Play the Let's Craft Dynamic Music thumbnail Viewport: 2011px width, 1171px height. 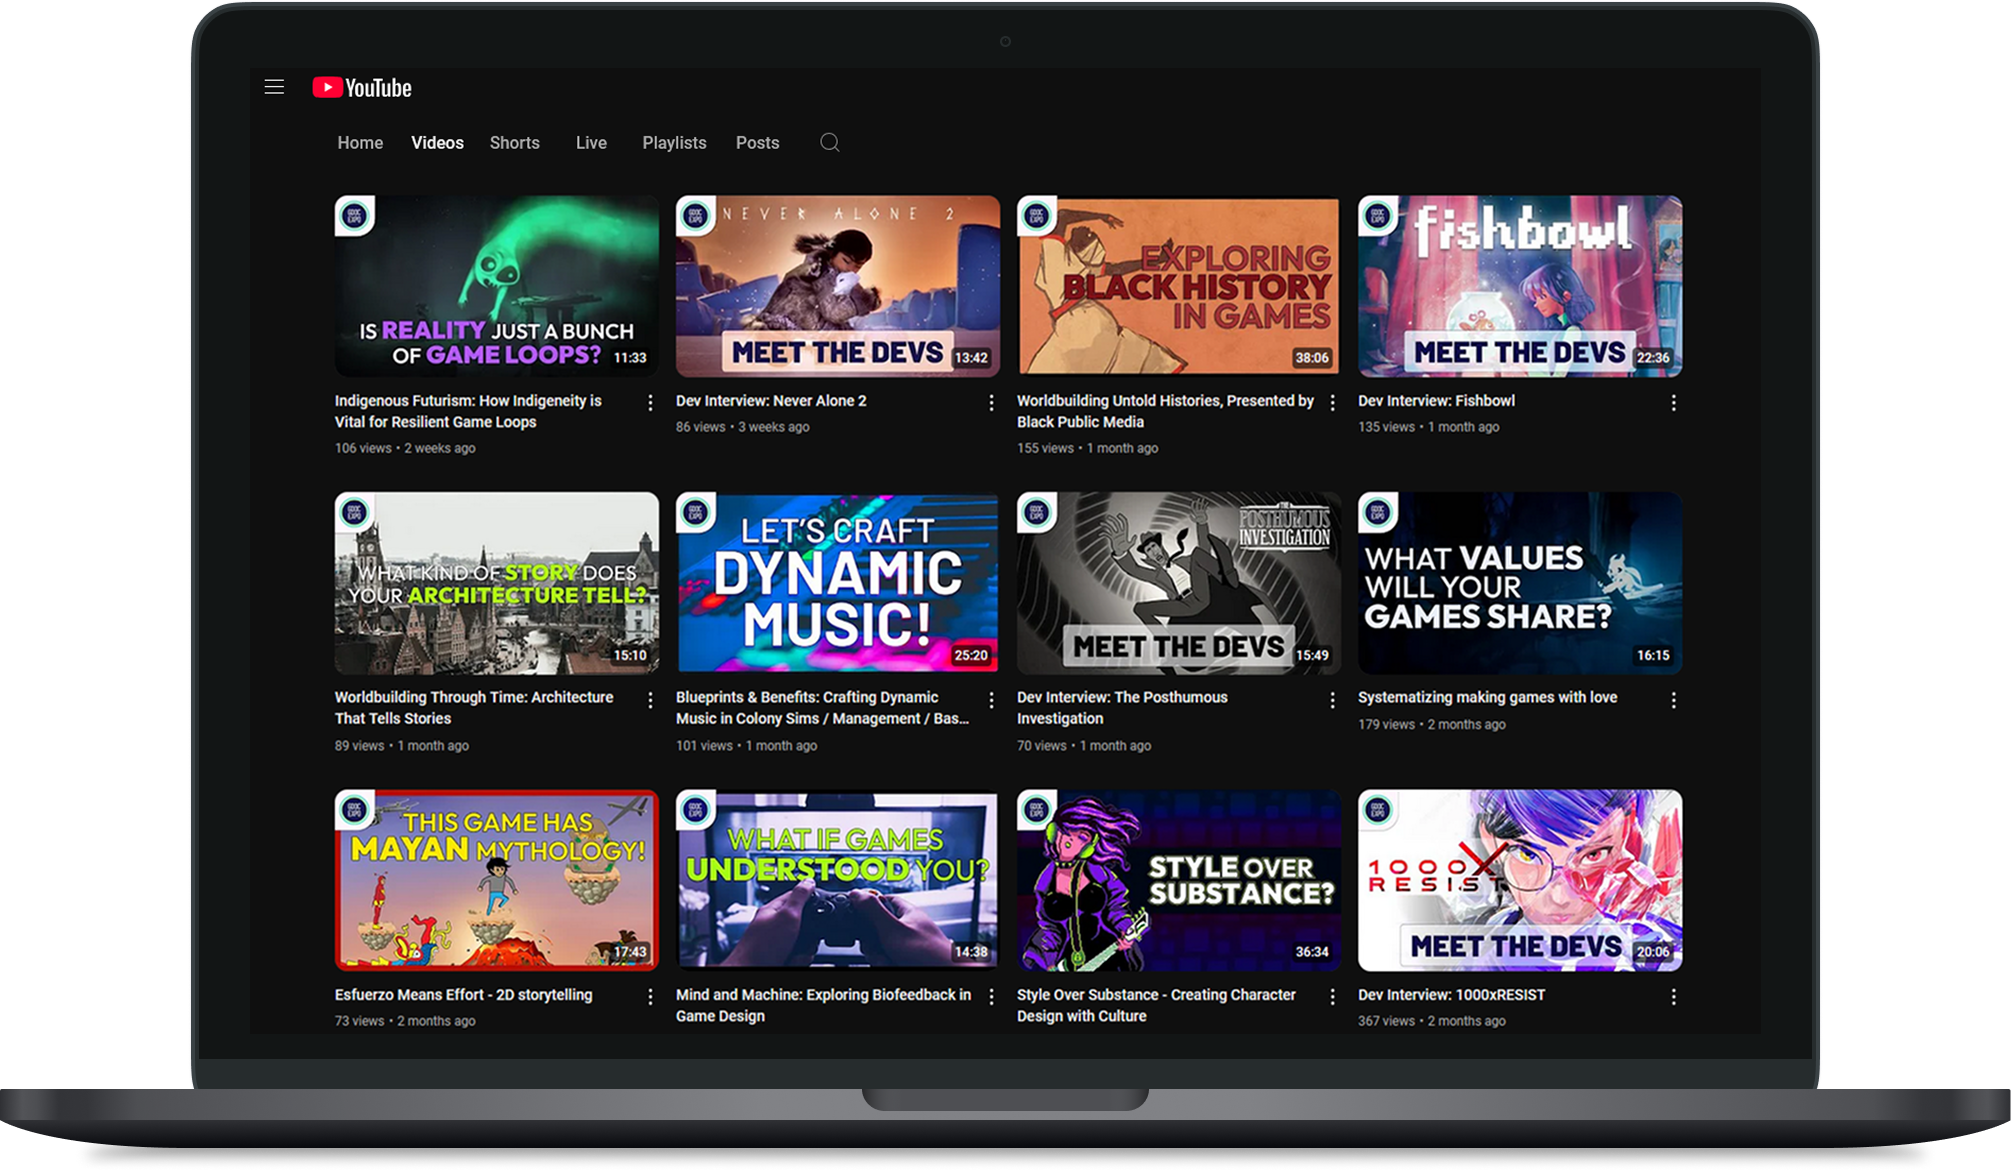pyautogui.click(x=837, y=582)
